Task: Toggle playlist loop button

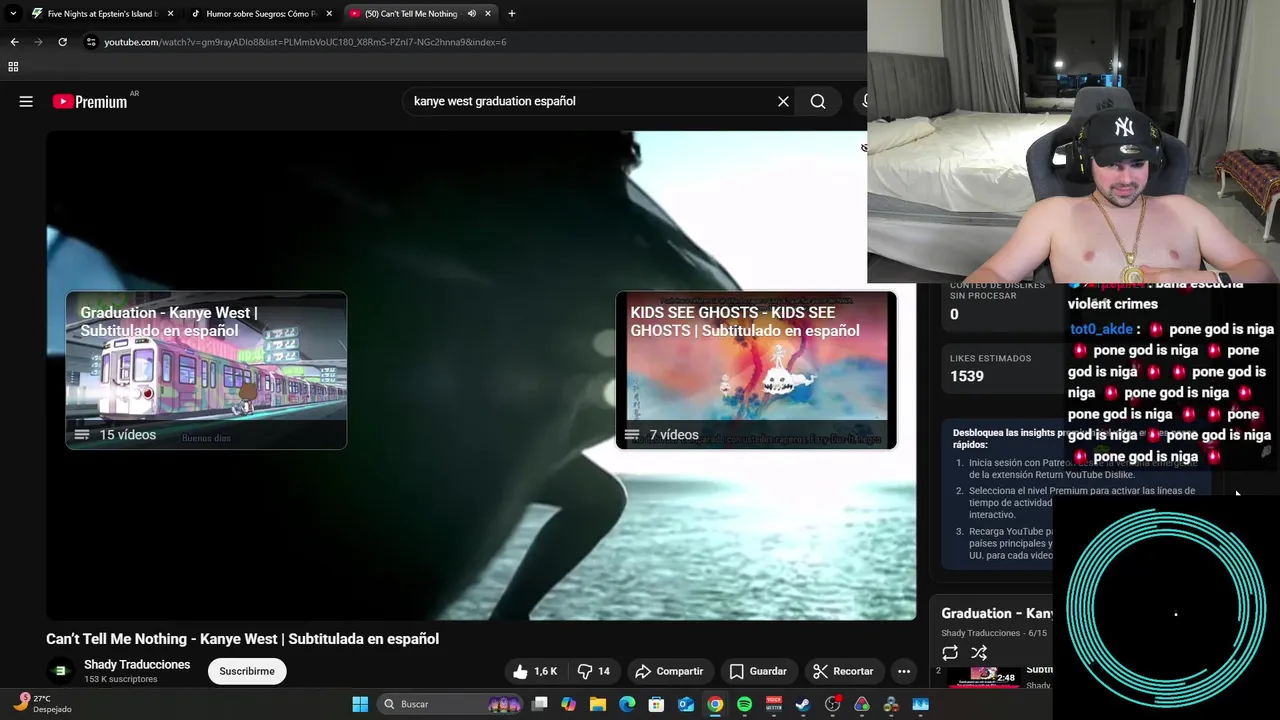Action: pyautogui.click(x=950, y=653)
